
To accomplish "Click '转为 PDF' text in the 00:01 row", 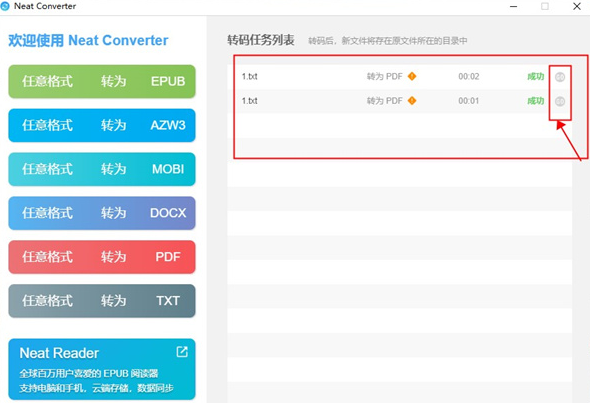I will click(385, 101).
